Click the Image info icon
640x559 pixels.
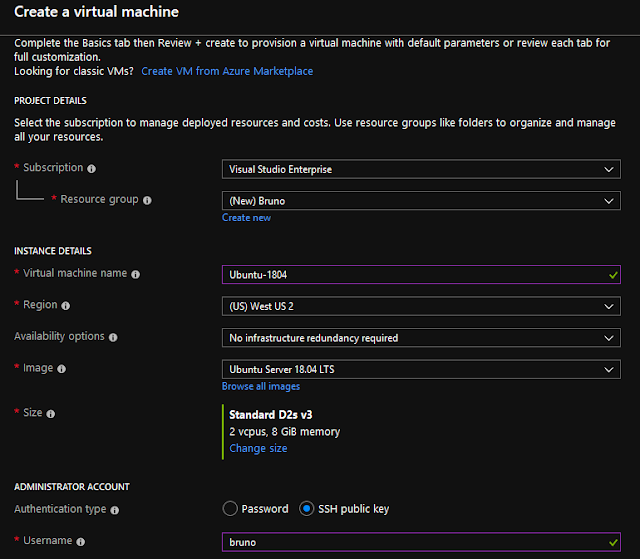62,369
